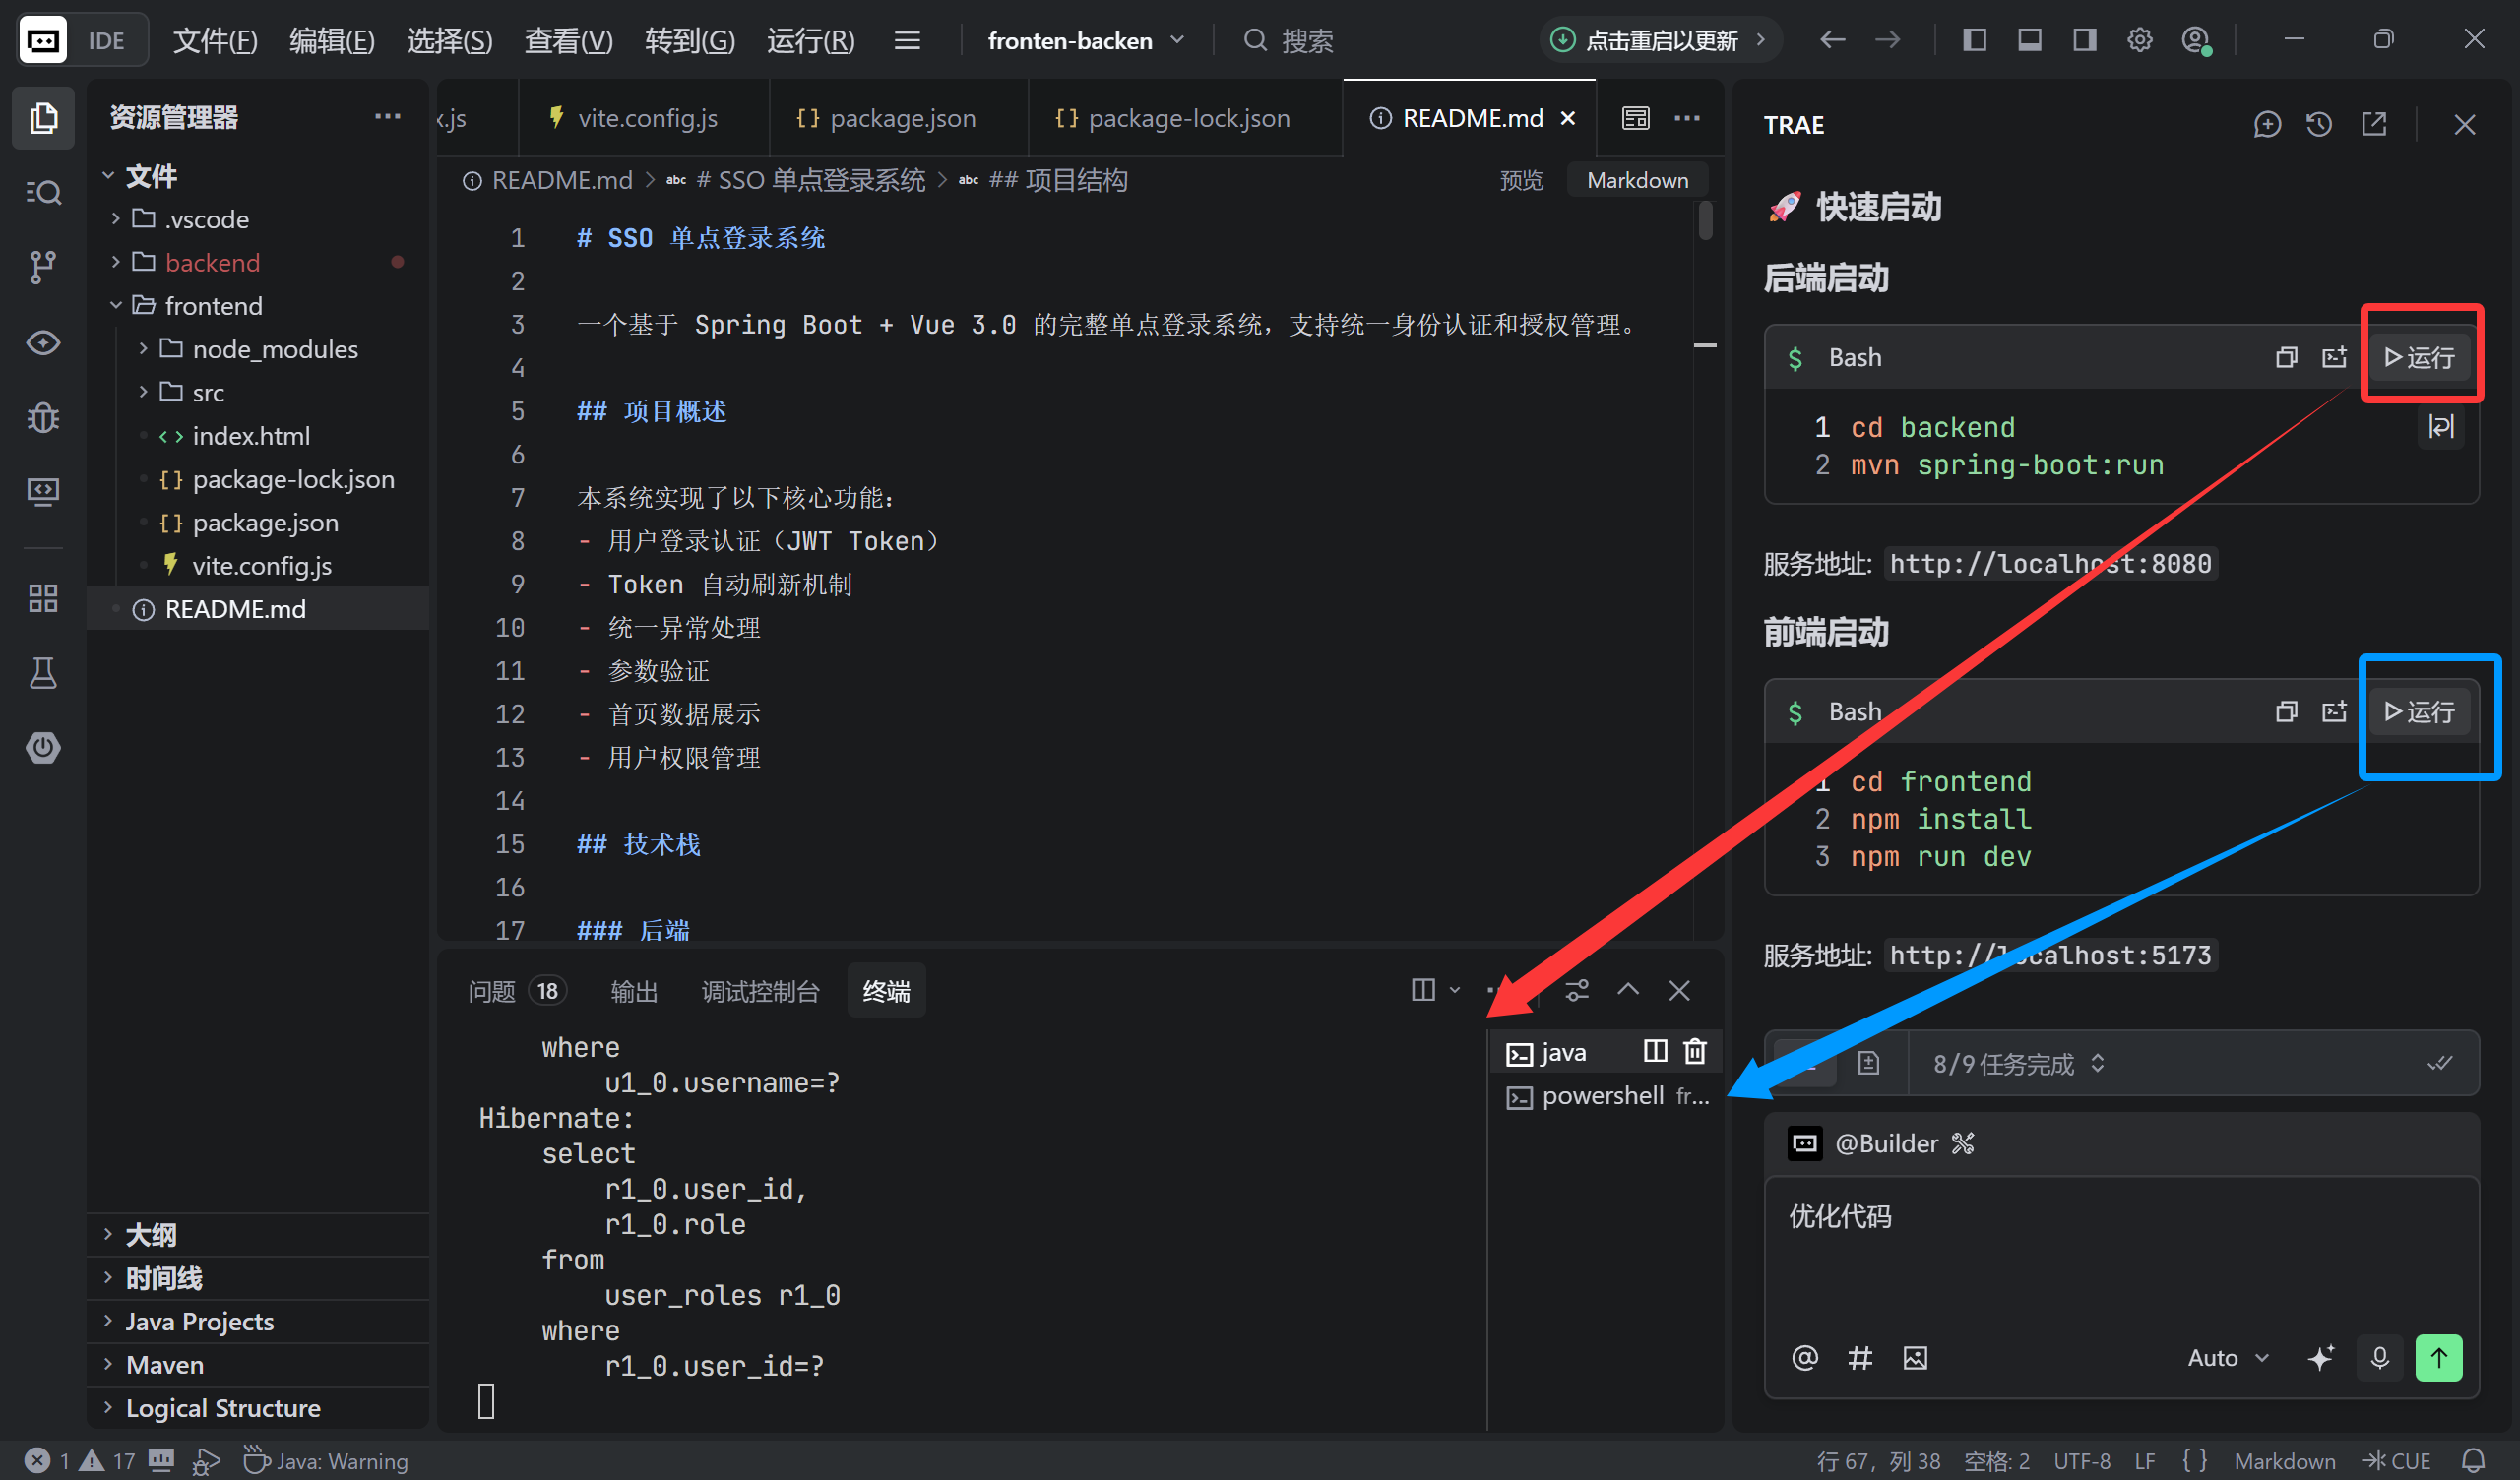This screenshot has height=1480, width=2520.
Task: Expand the Java Projects section
Action: tap(199, 1321)
